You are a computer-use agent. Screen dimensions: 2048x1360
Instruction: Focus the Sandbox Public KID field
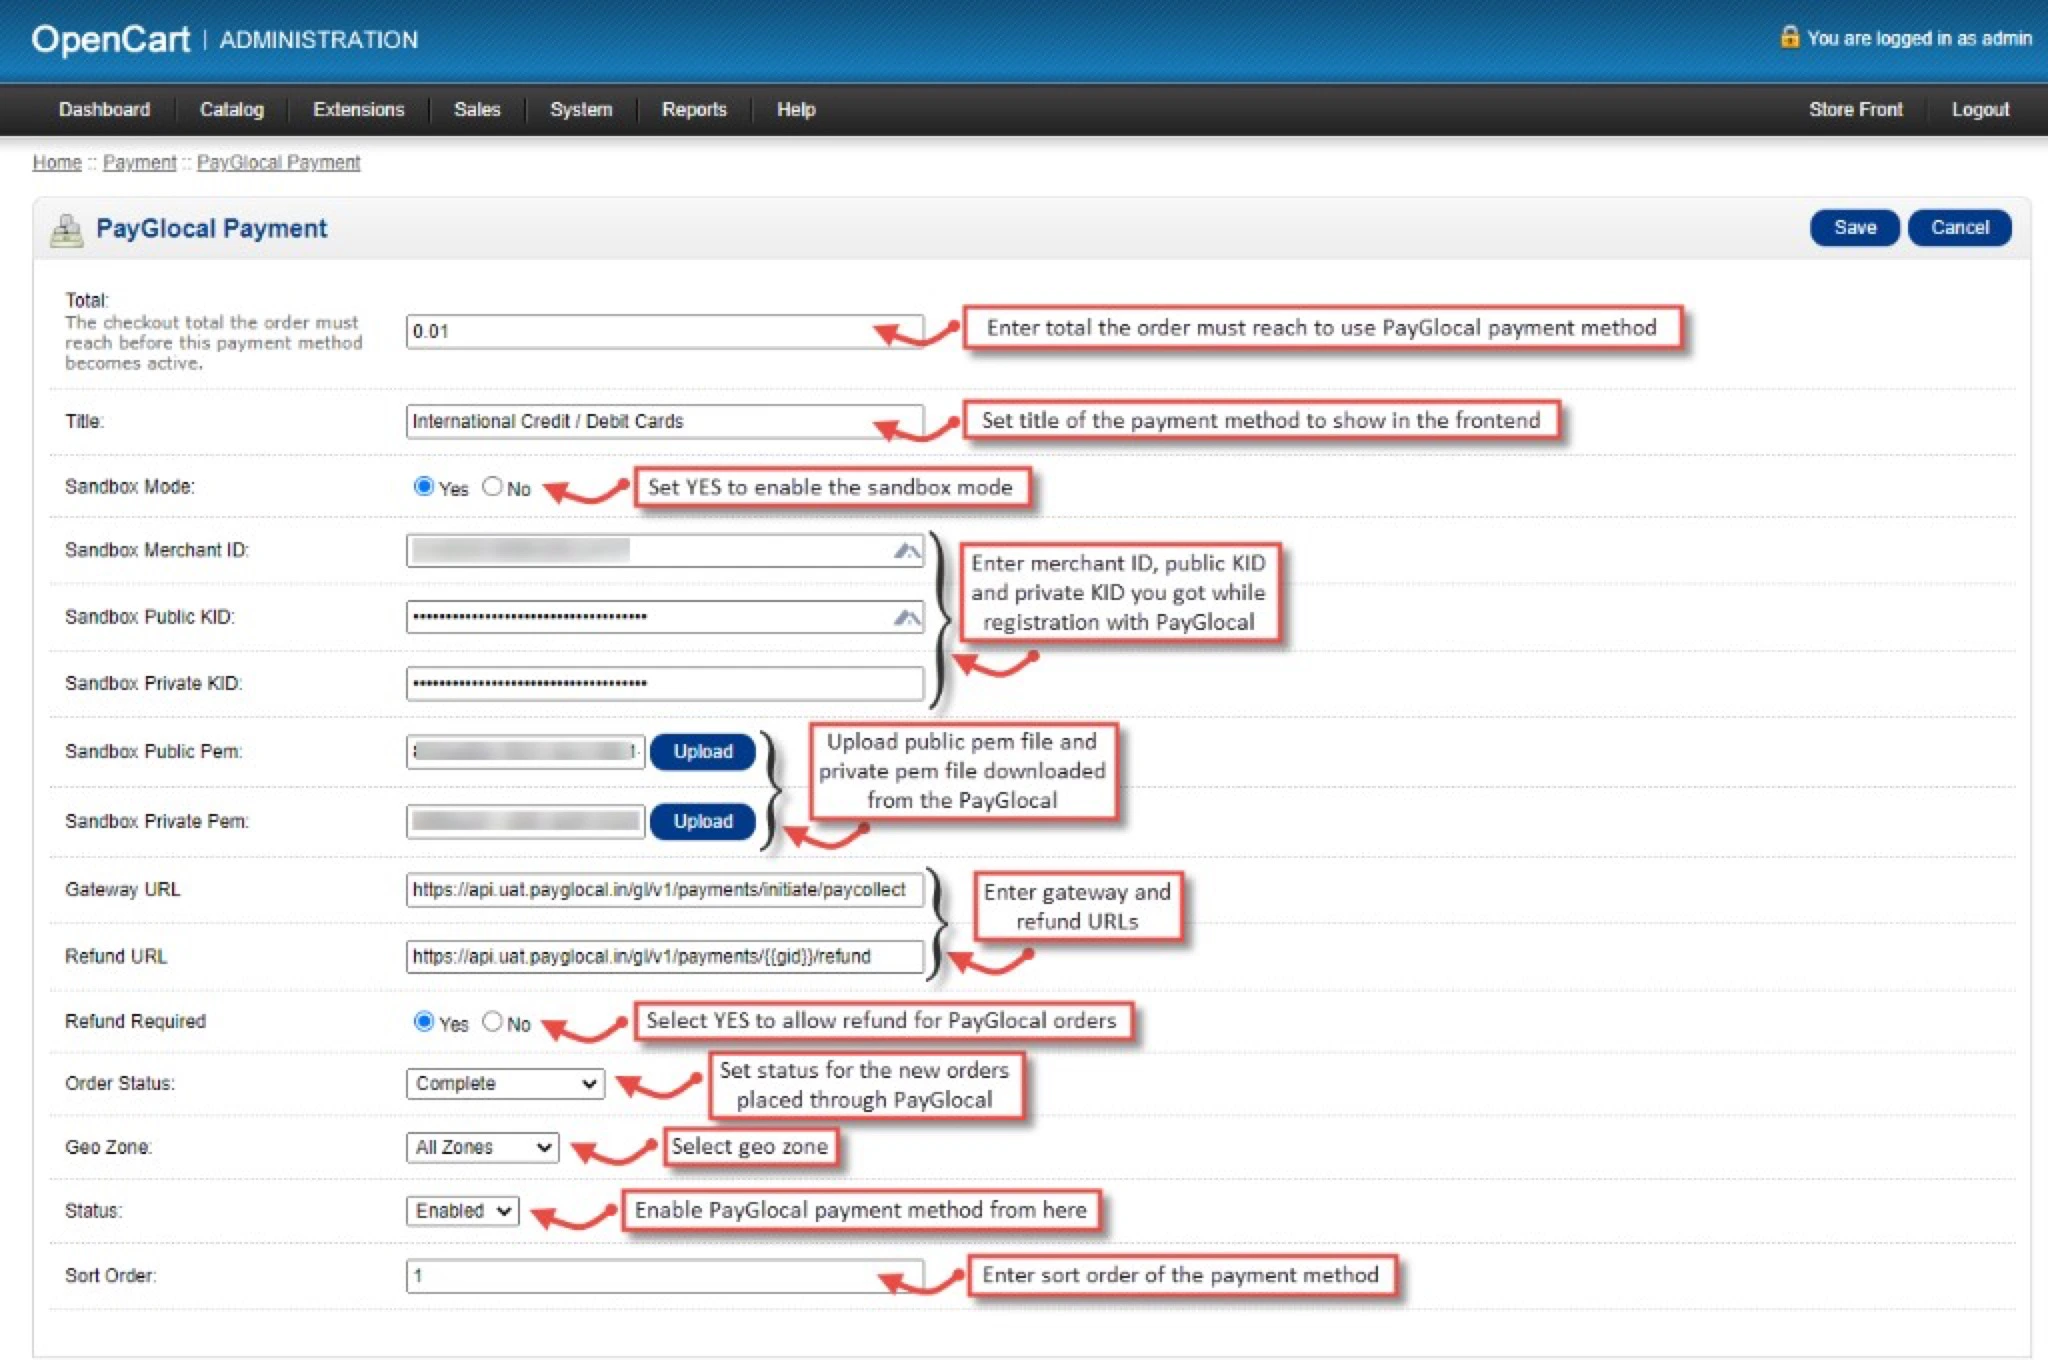(x=665, y=618)
